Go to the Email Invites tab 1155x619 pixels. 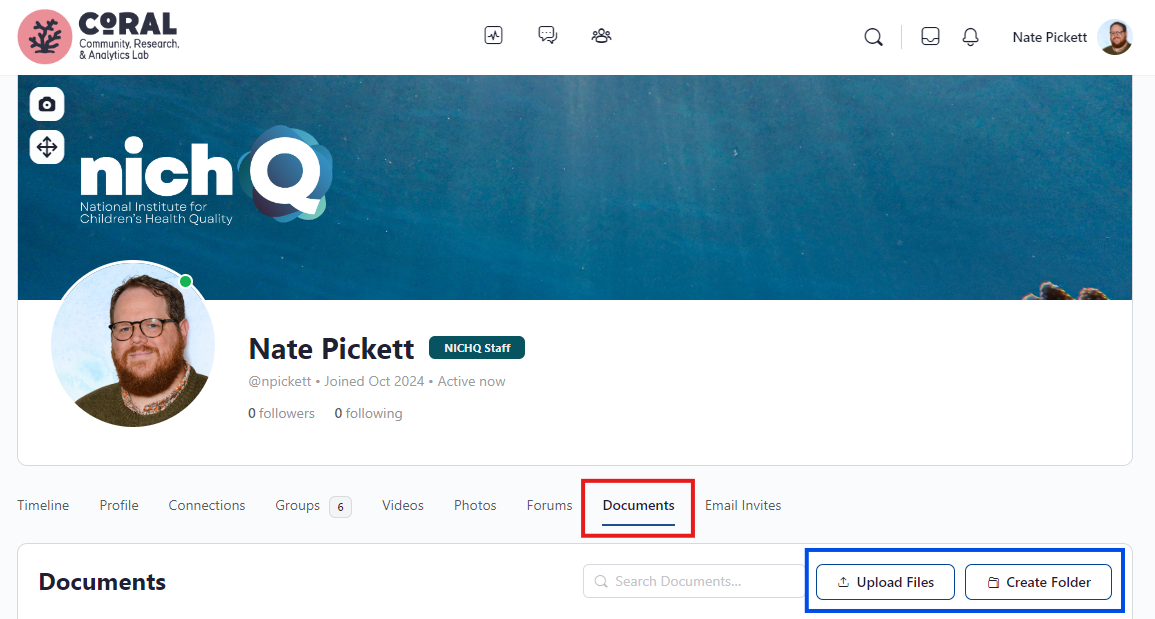[x=743, y=505]
